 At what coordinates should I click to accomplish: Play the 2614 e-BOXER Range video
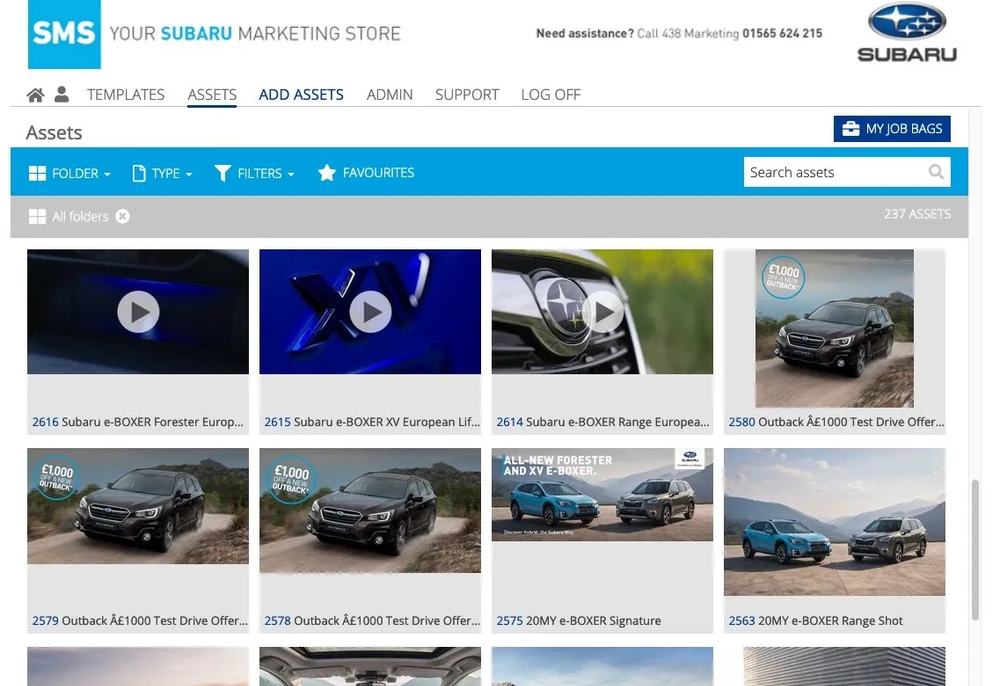click(603, 312)
